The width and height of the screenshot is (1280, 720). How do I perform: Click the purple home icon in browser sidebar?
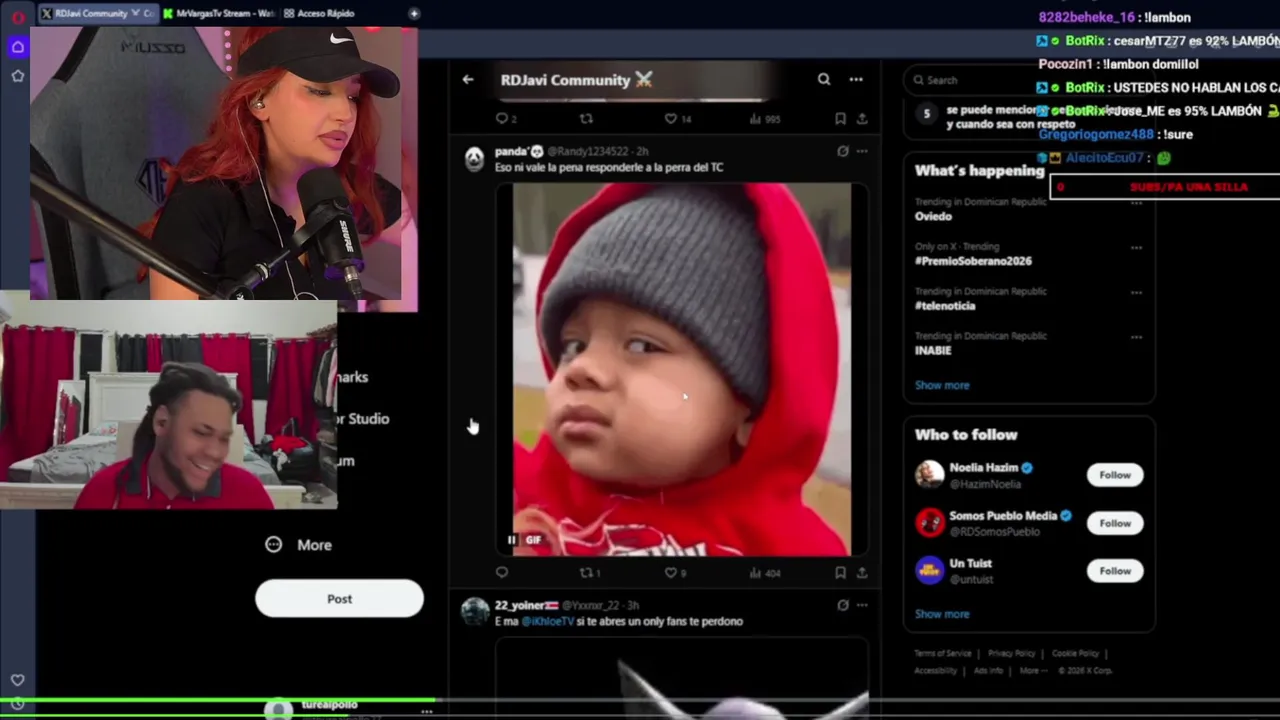[x=17, y=47]
